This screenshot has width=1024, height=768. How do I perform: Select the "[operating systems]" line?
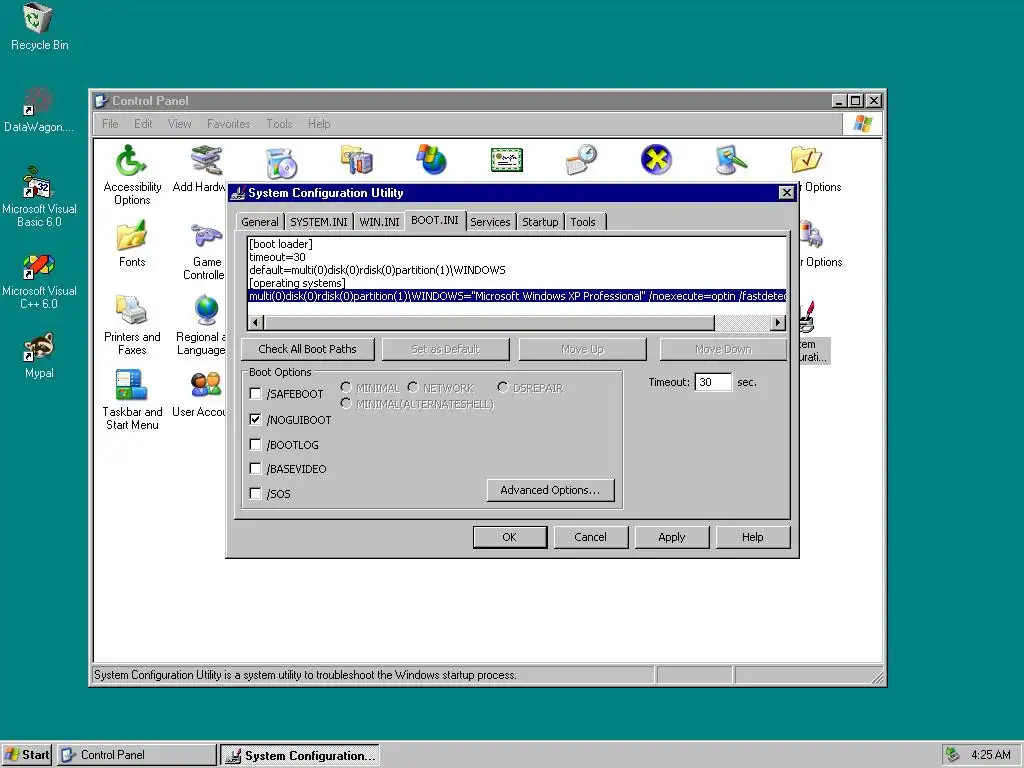coord(297,283)
